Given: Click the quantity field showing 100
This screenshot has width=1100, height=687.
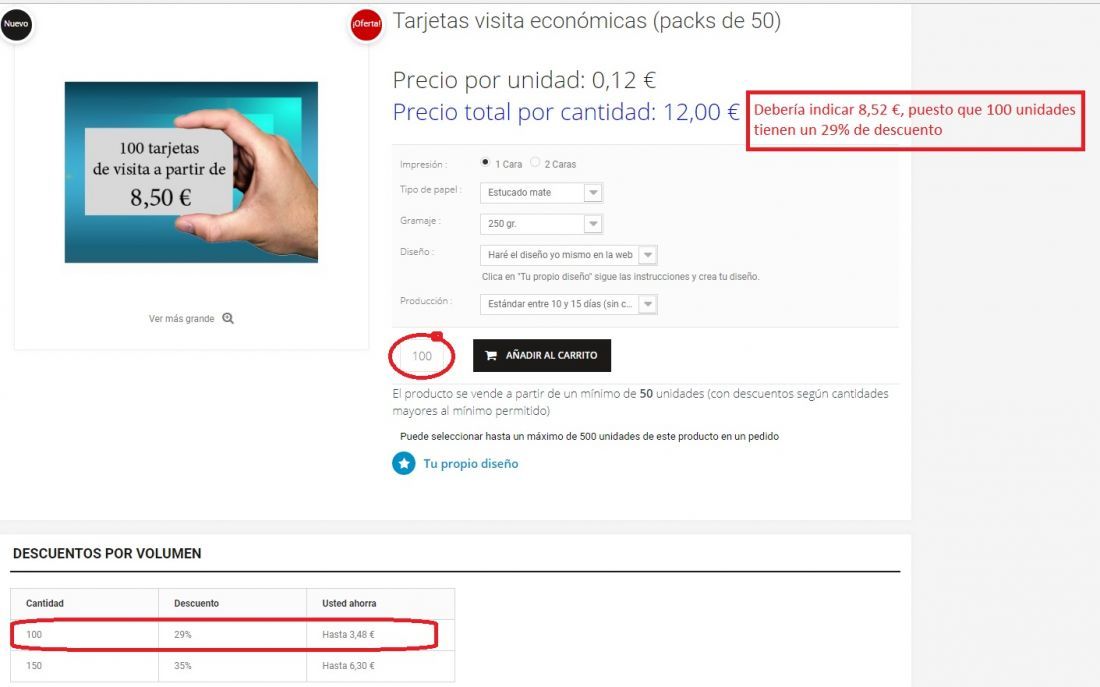Looking at the screenshot, I should coord(422,356).
